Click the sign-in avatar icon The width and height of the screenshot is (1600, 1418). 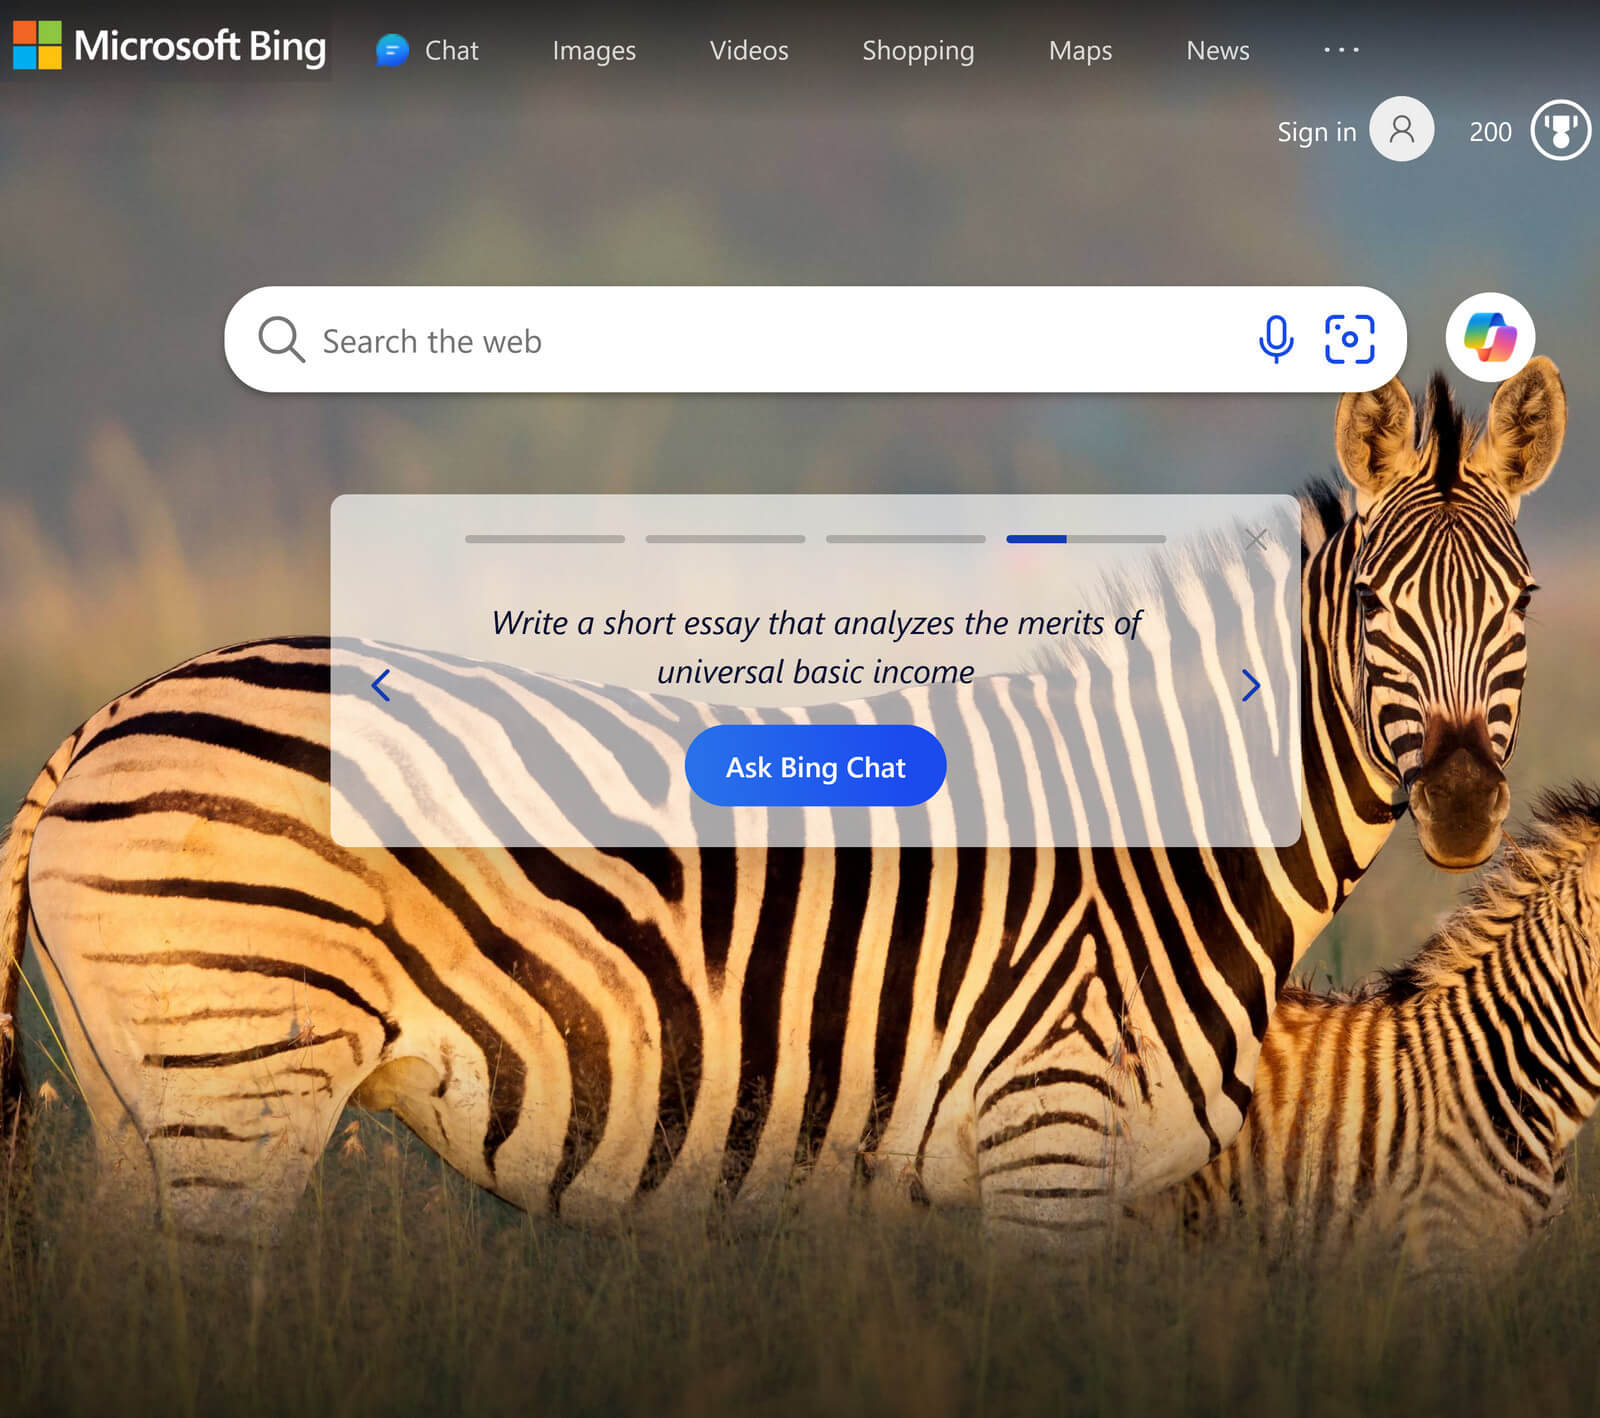tap(1401, 130)
